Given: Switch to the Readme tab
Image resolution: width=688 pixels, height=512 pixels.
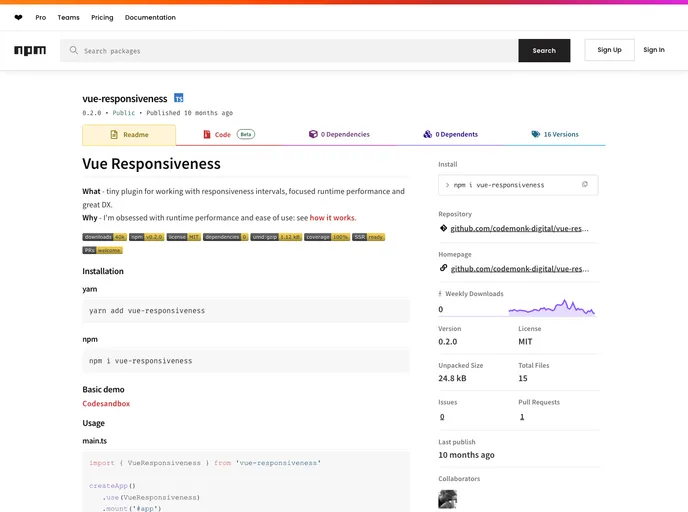Looking at the screenshot, I should (129, 135).
